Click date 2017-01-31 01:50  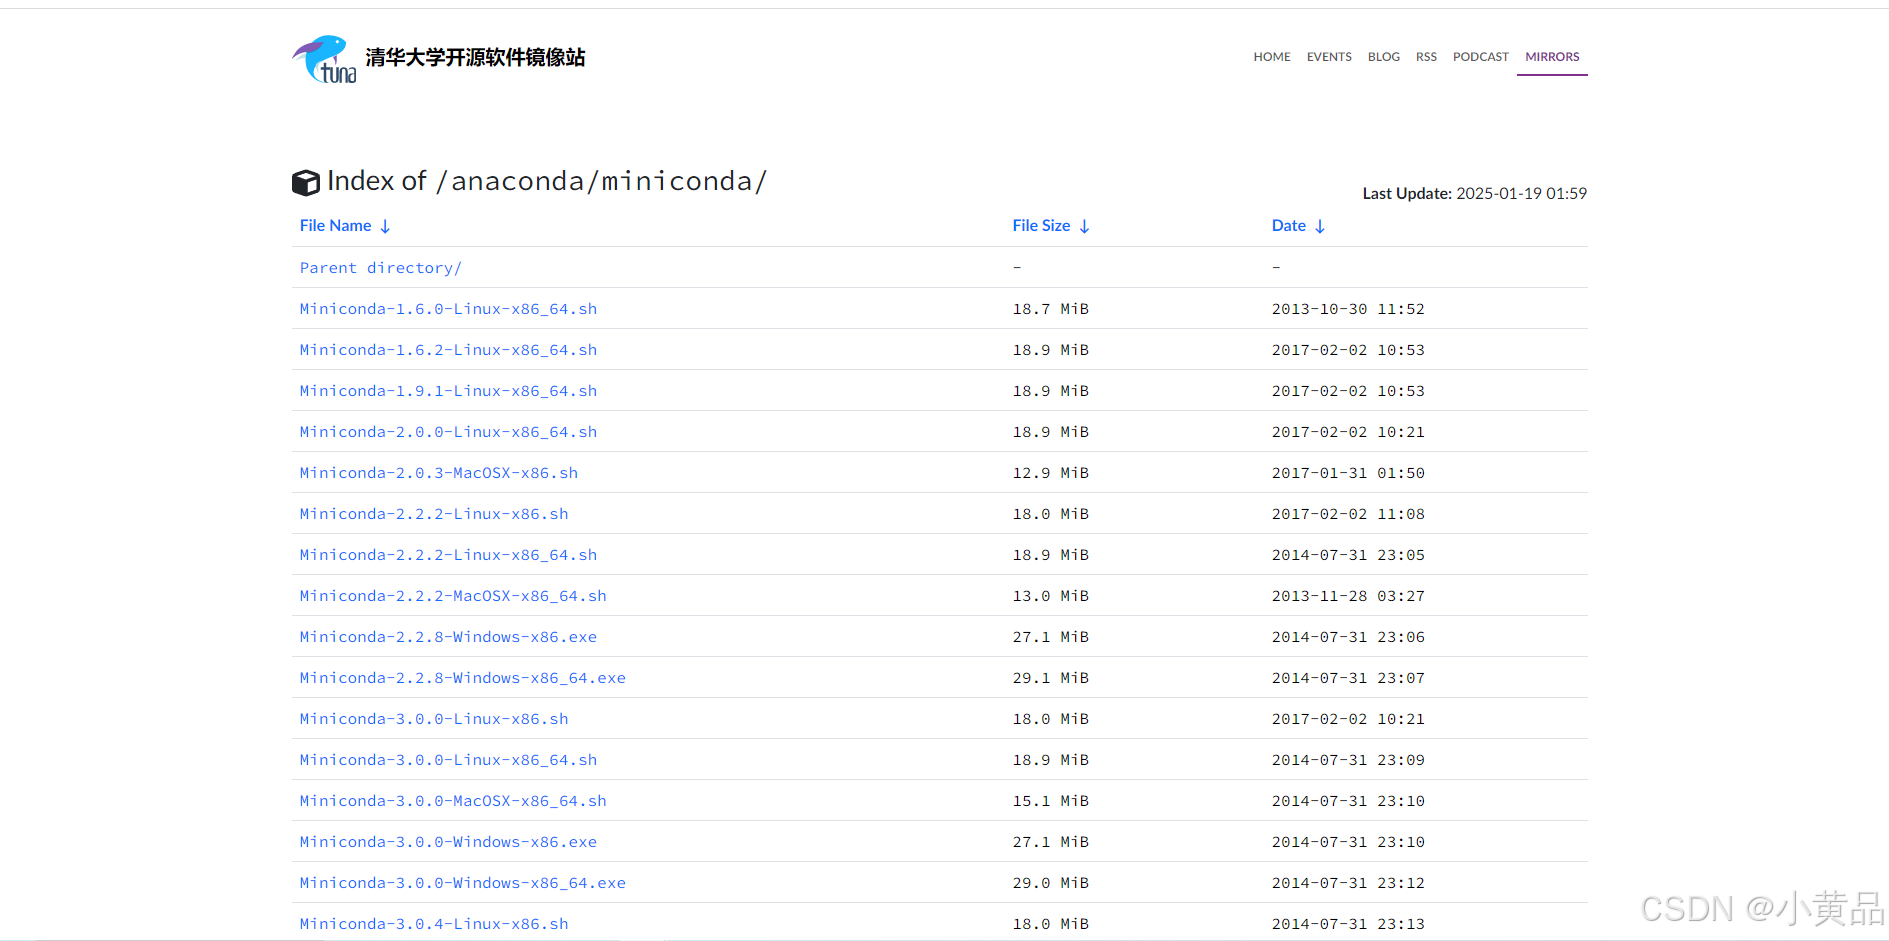coord(1348,473)
